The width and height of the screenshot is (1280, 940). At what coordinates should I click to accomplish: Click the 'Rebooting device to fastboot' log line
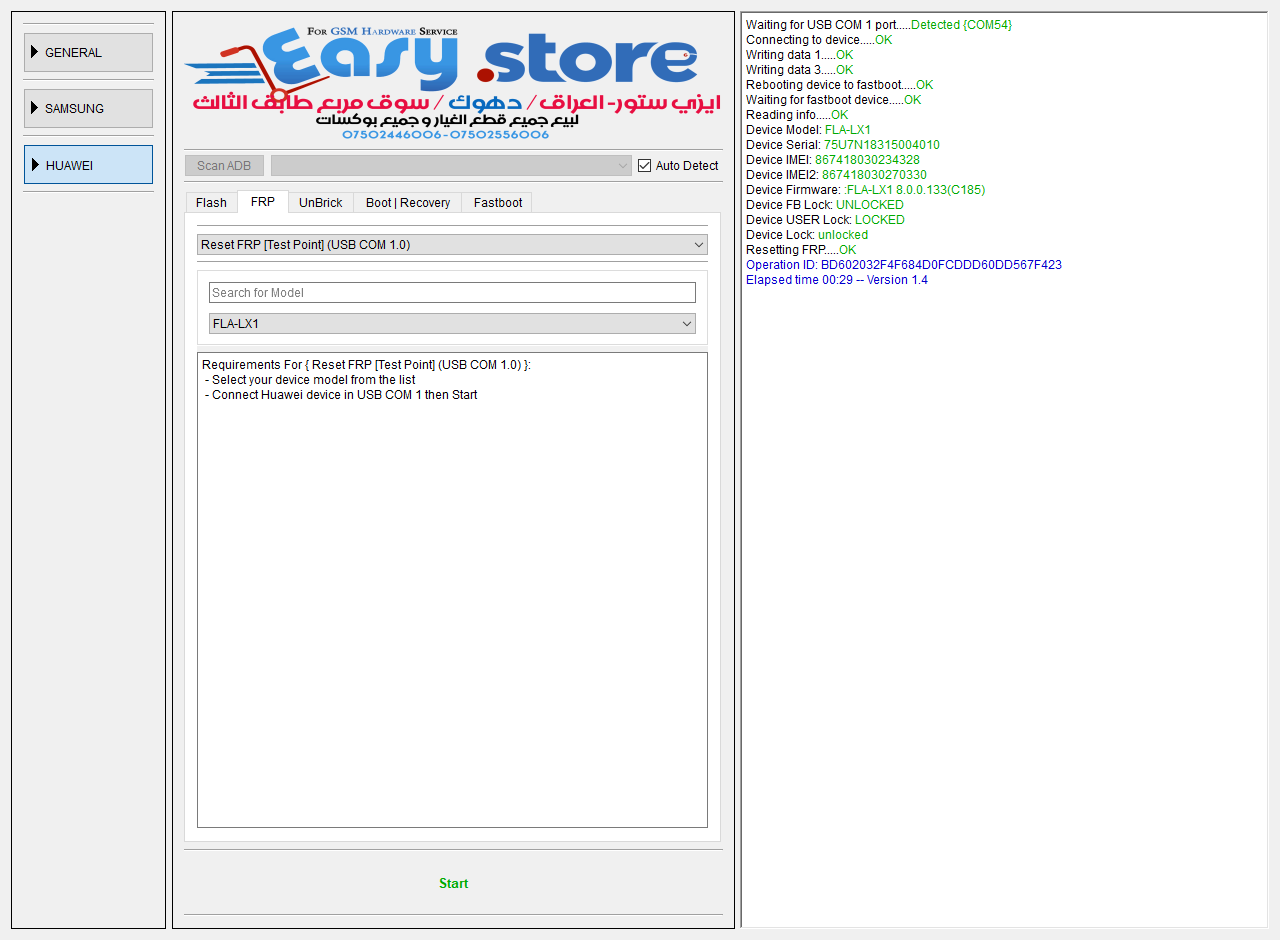click(840, 85)
